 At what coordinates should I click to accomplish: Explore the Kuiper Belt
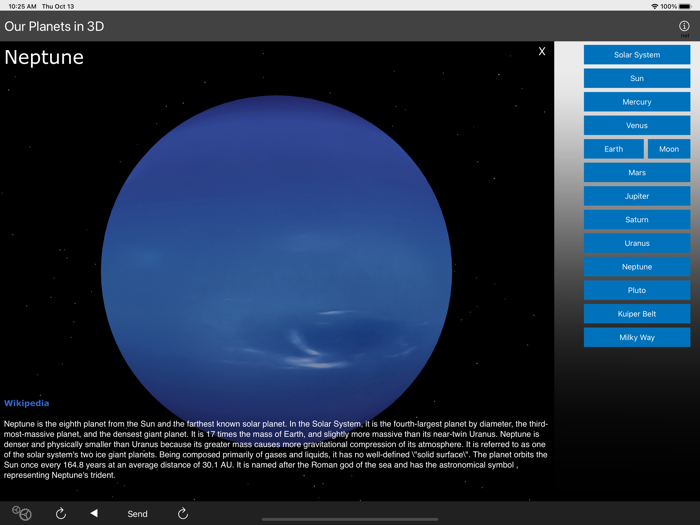click(637, 314)
